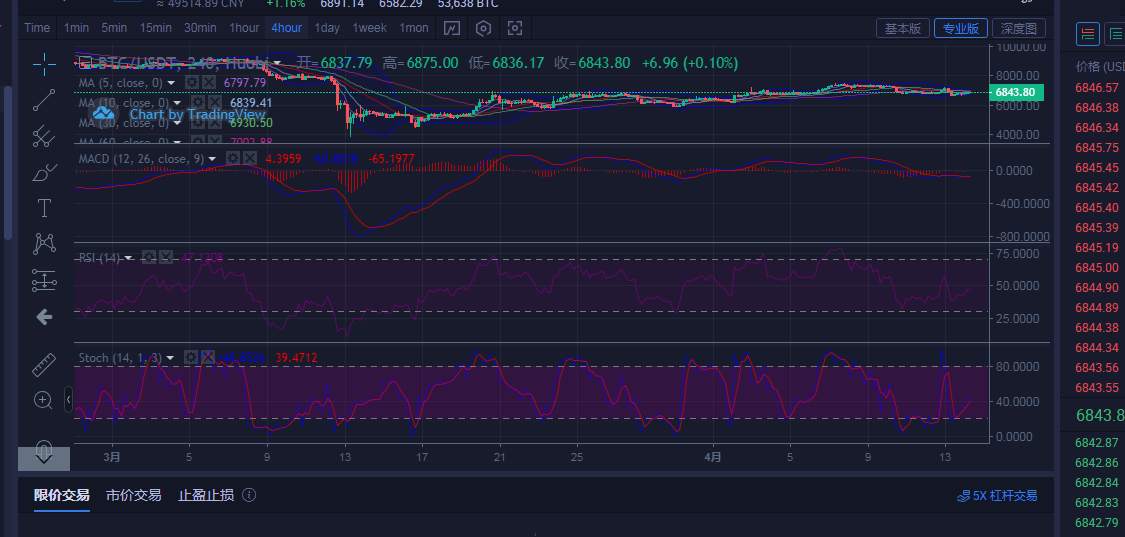Remove the Stoch indicator

[207, 357]
